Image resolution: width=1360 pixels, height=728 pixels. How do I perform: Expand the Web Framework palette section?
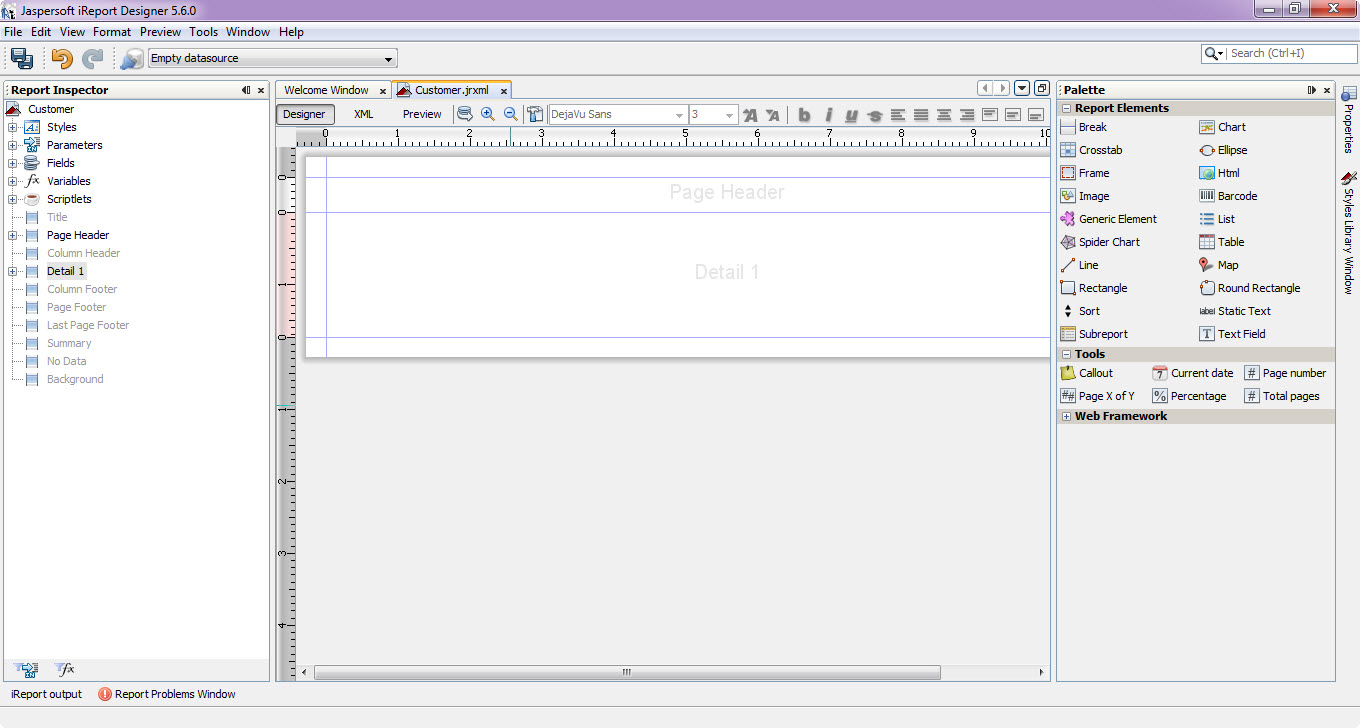pyautogui.click(x=1065, y=416)
